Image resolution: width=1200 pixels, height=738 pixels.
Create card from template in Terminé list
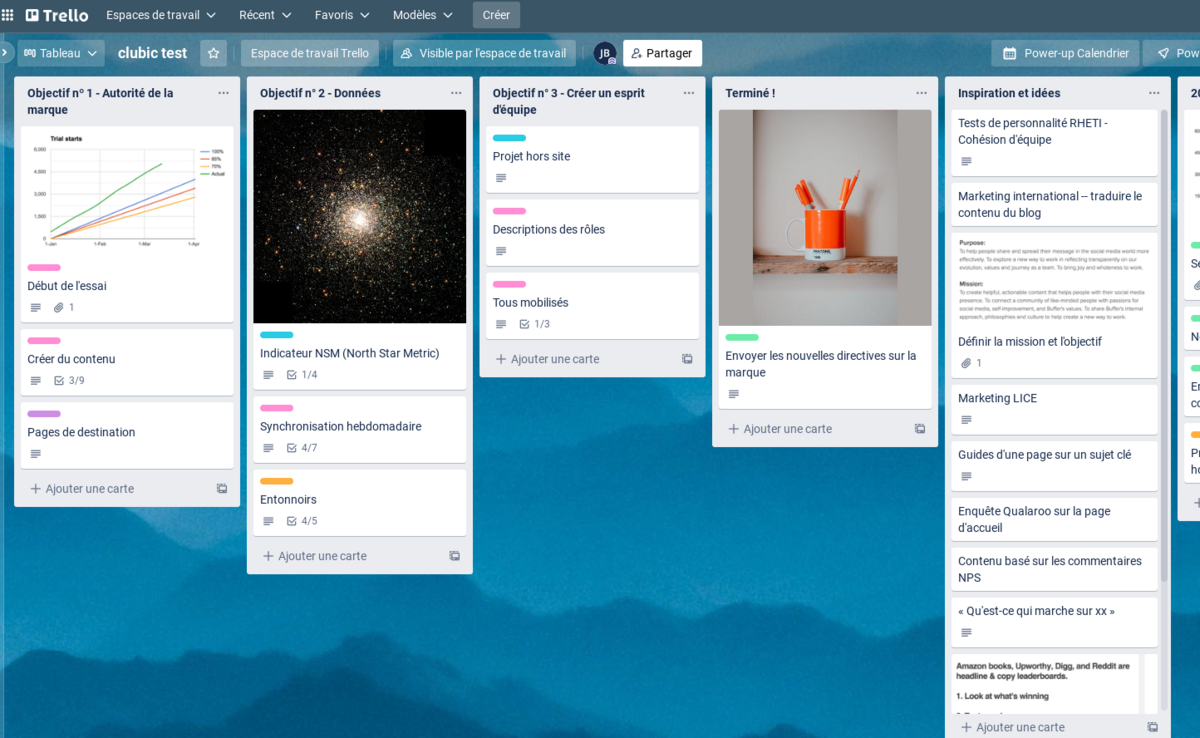[x=920, y=429]
